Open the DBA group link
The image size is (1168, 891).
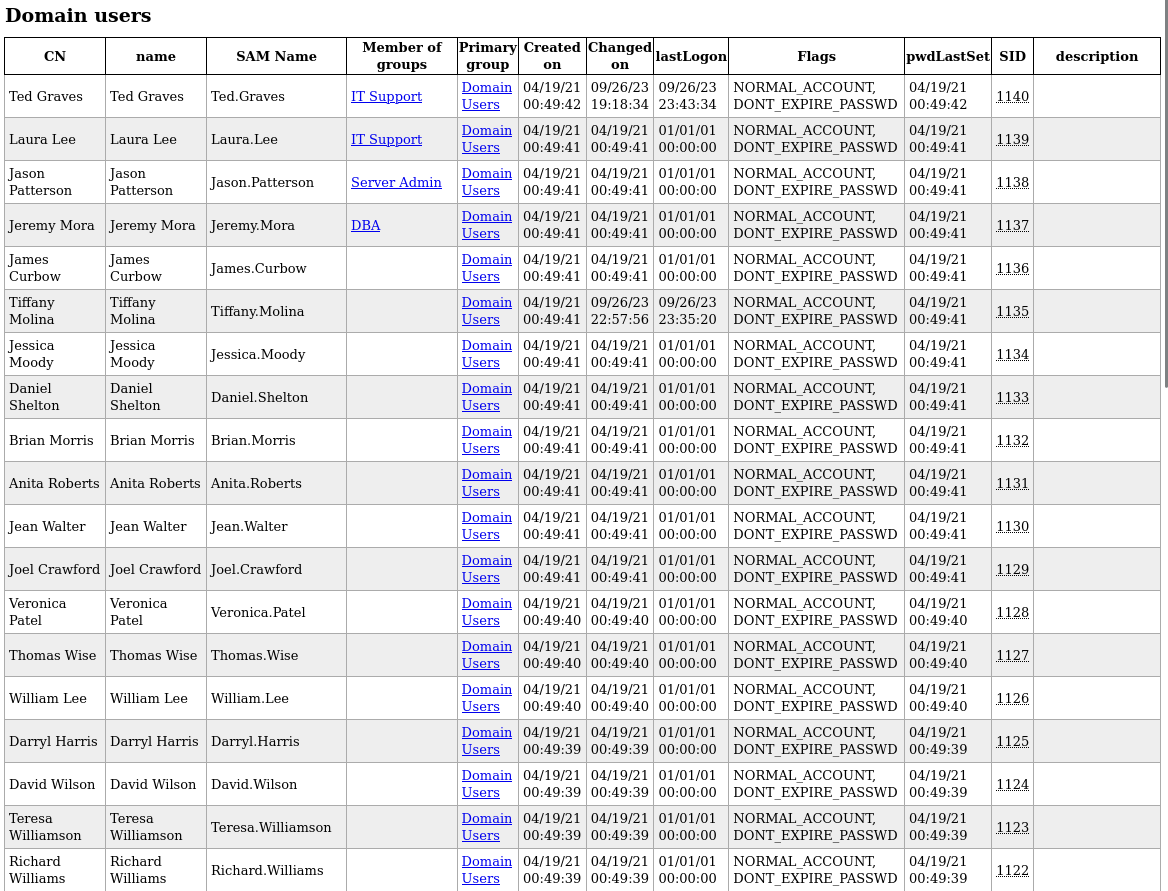pyautogui.click(x=365, y=226)
